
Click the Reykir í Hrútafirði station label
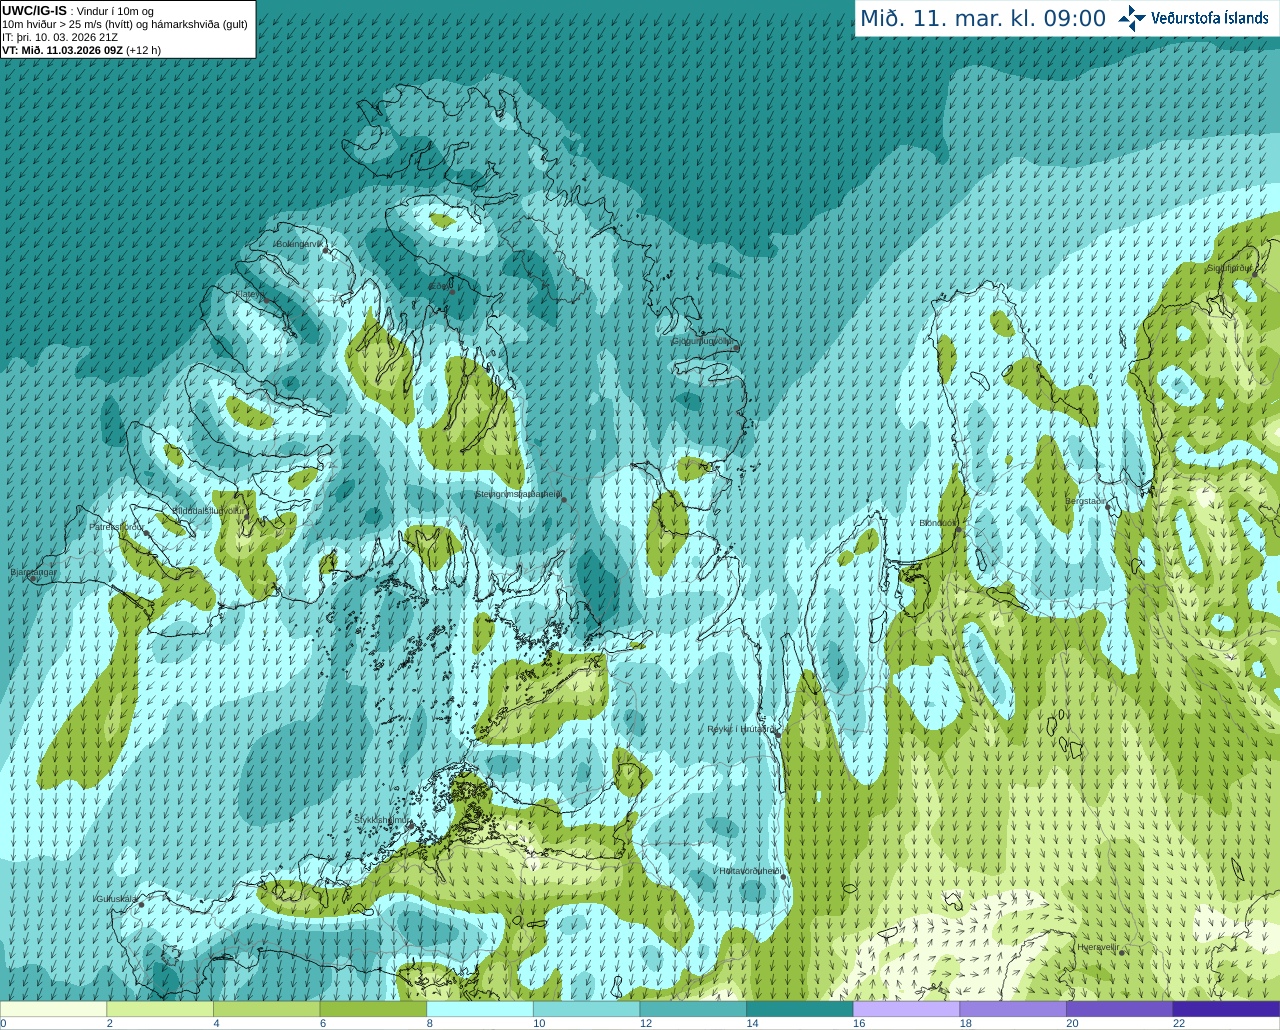(741, 729)
